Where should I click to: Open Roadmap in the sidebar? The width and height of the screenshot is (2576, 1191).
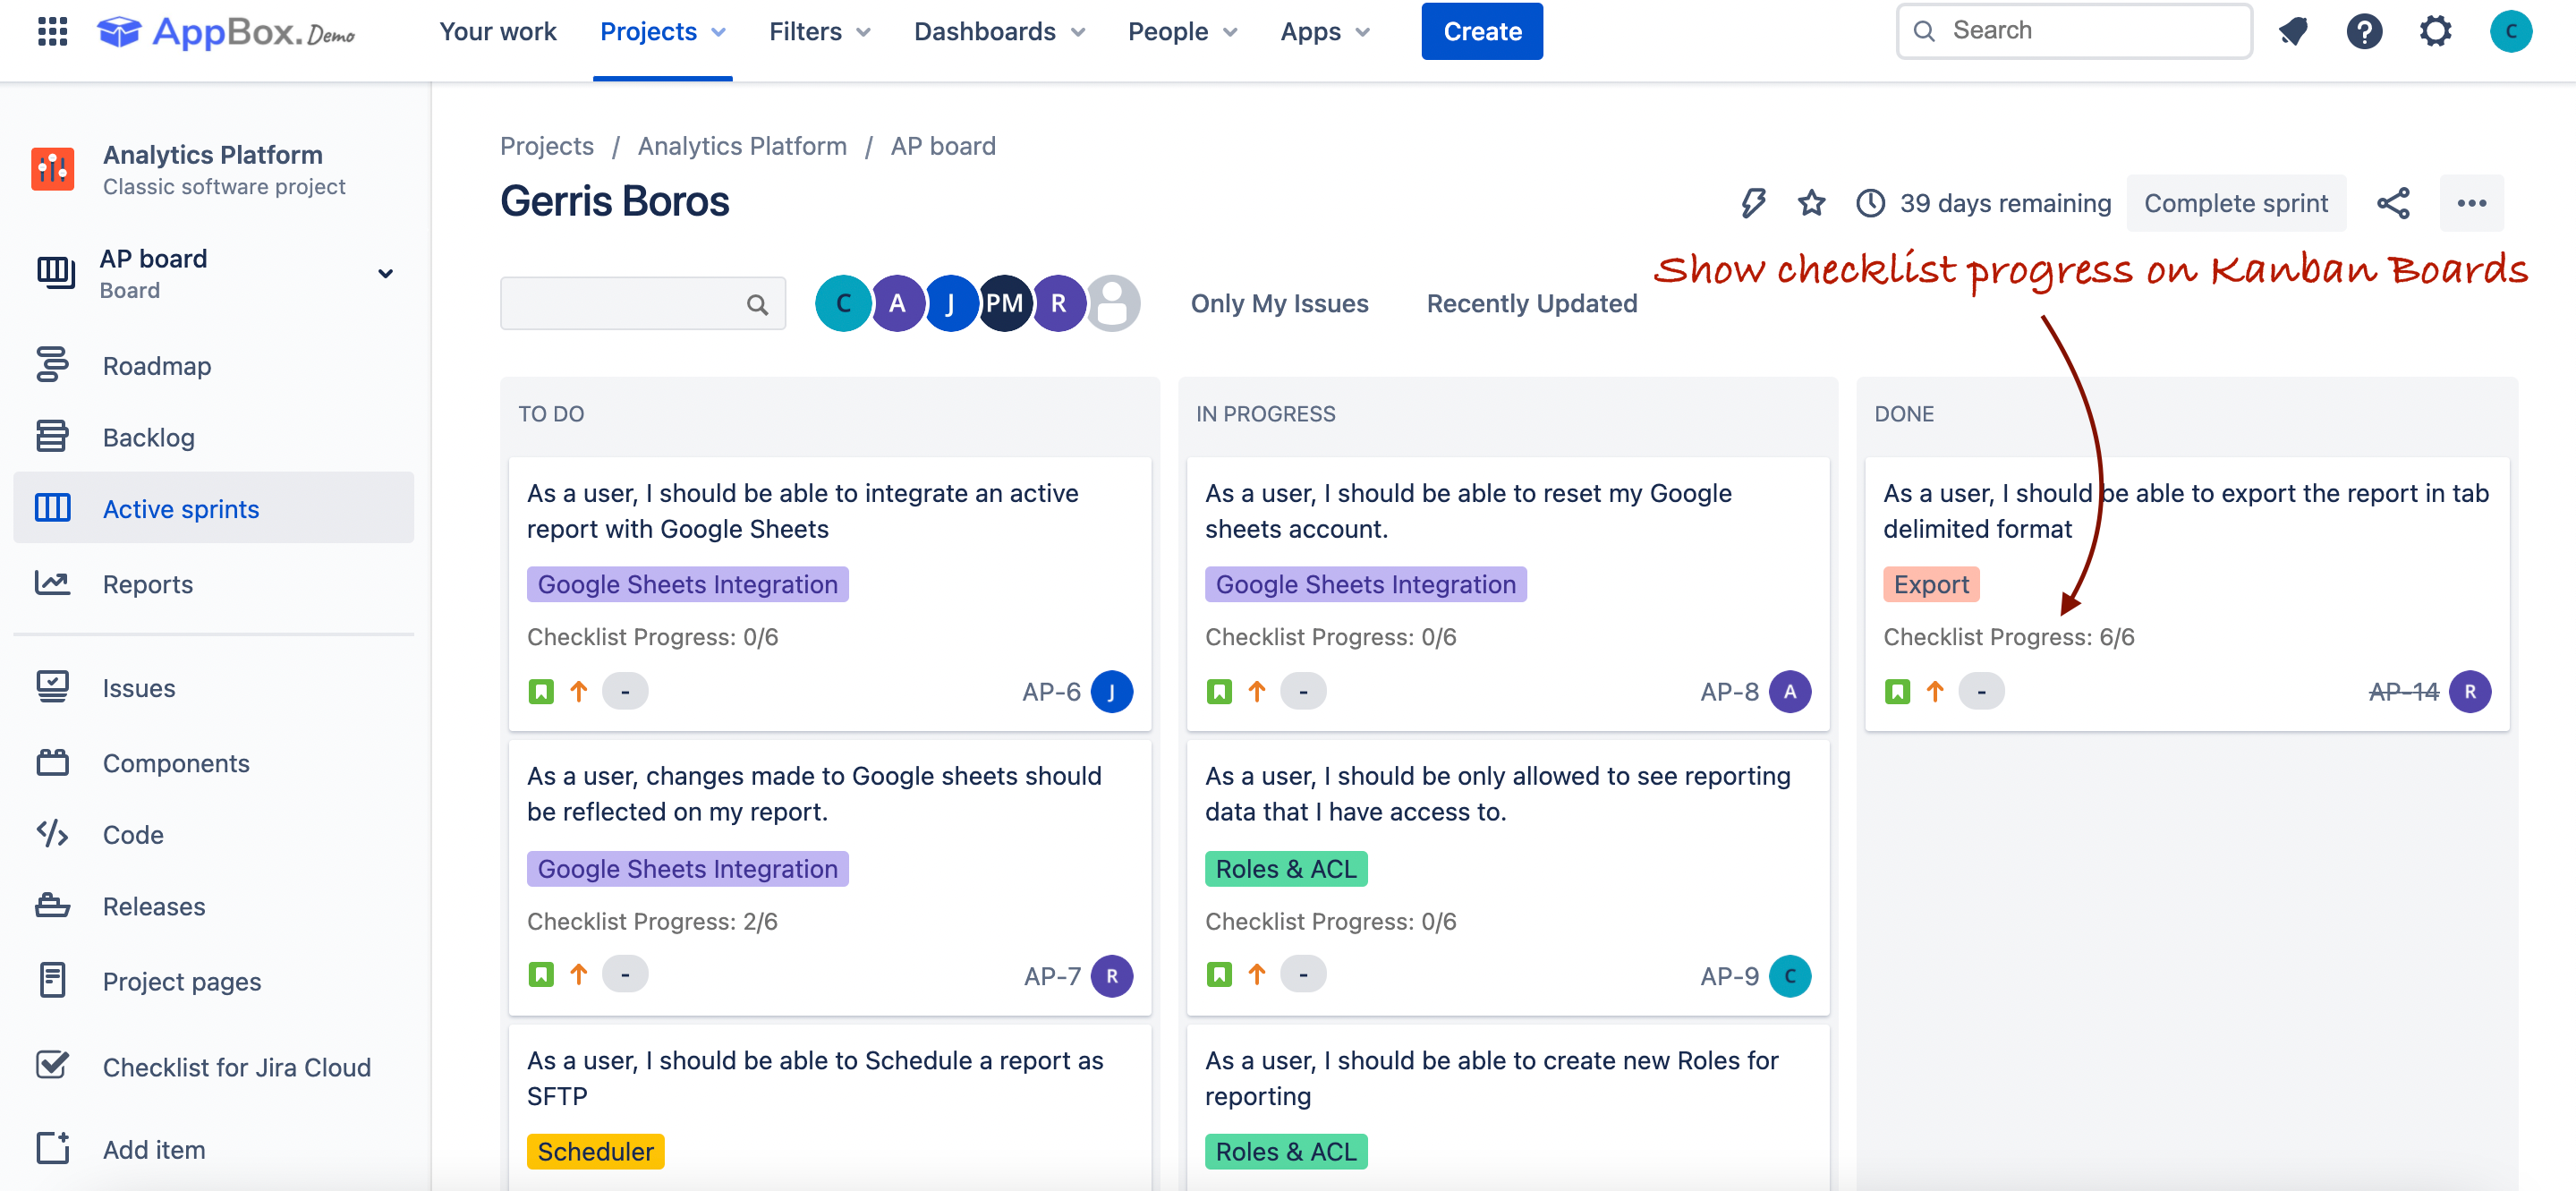coord(213,366)
